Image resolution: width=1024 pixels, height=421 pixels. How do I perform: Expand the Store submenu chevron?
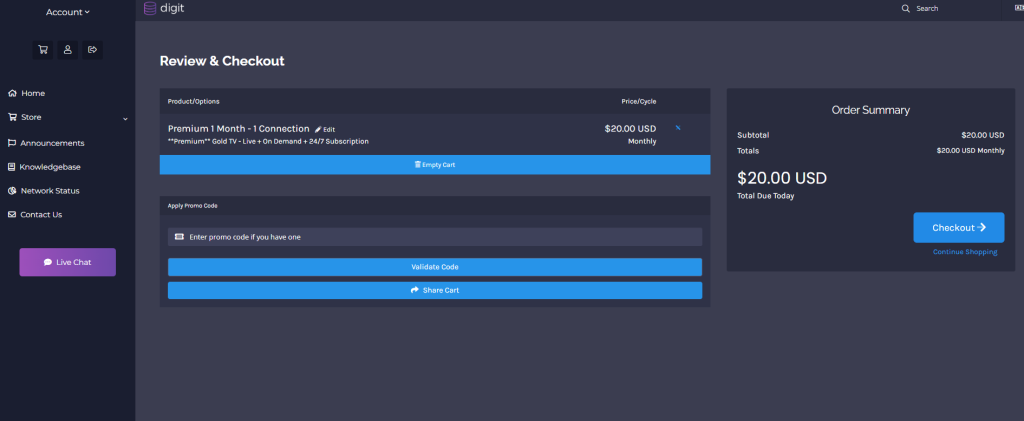[x=125, y=118]
